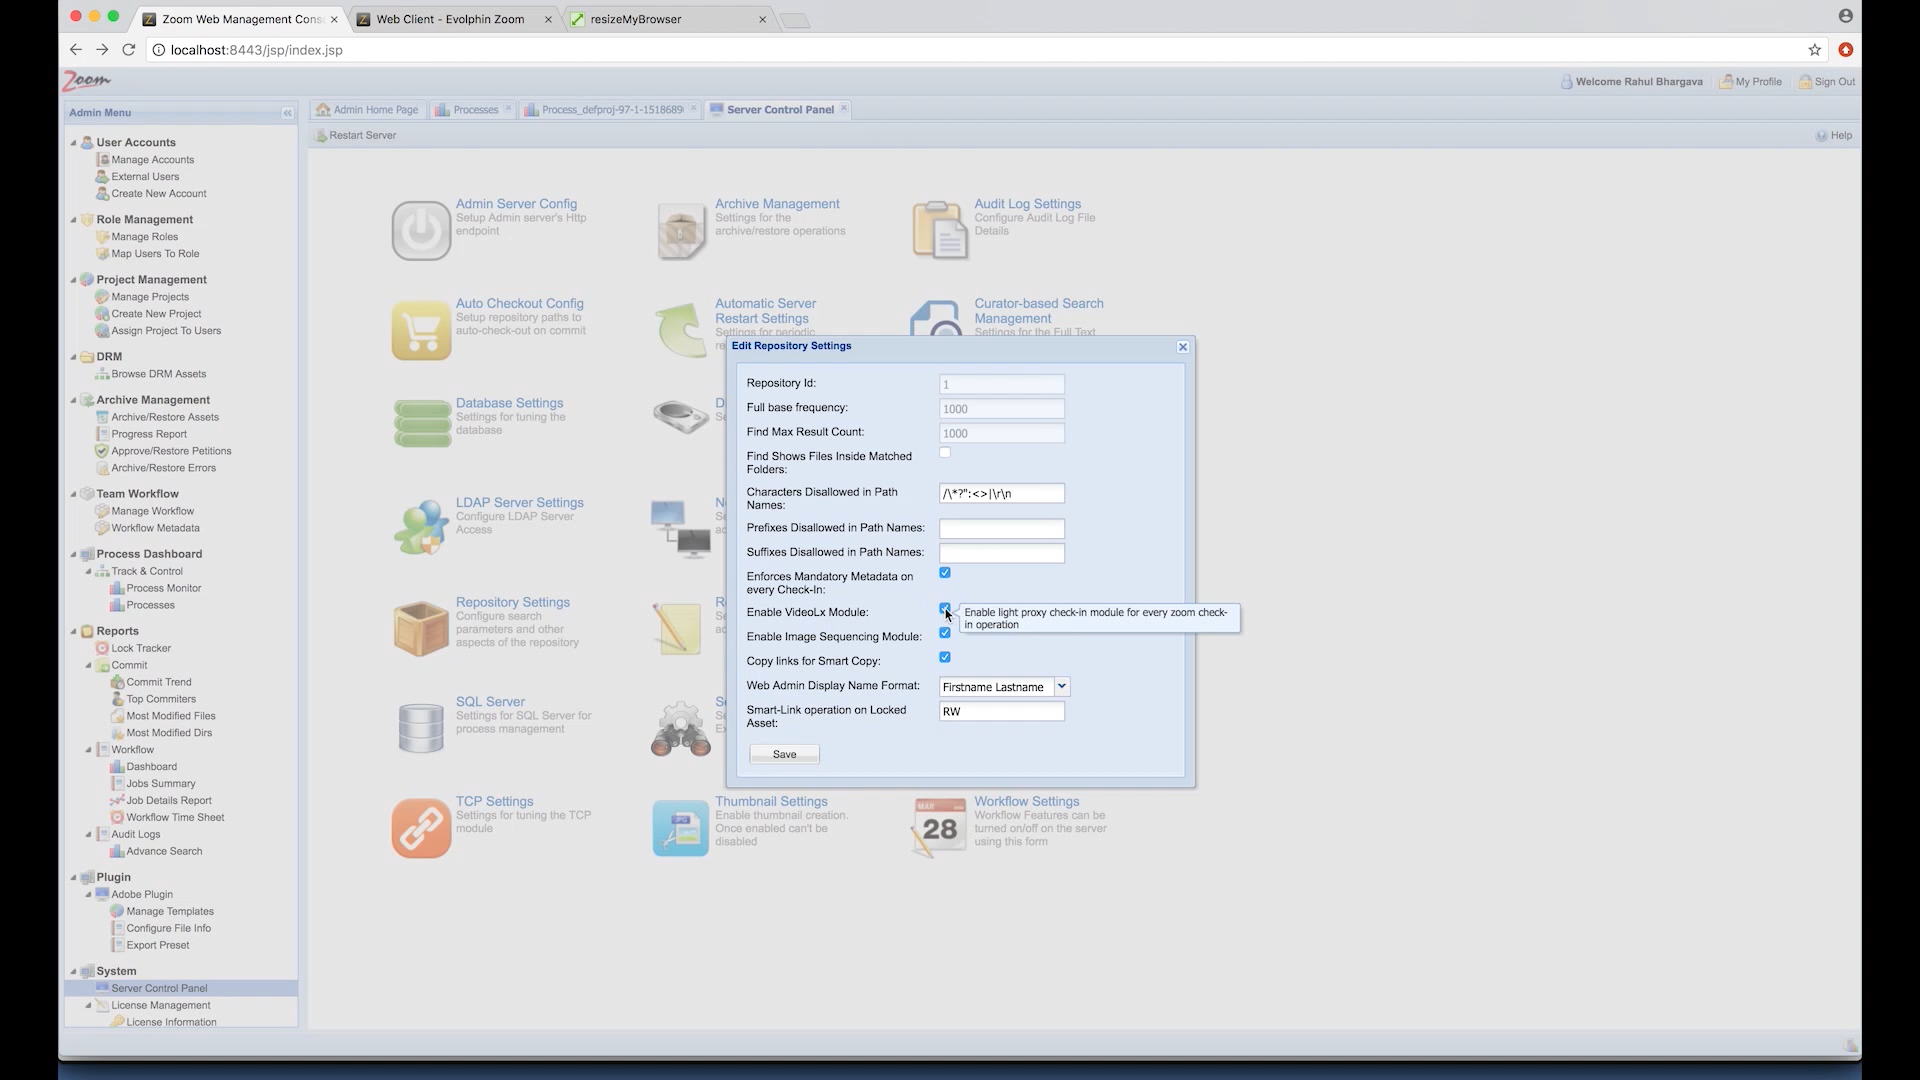Open My Profile link
Screen dimensions: 1920x1080
coord(1751,82)
